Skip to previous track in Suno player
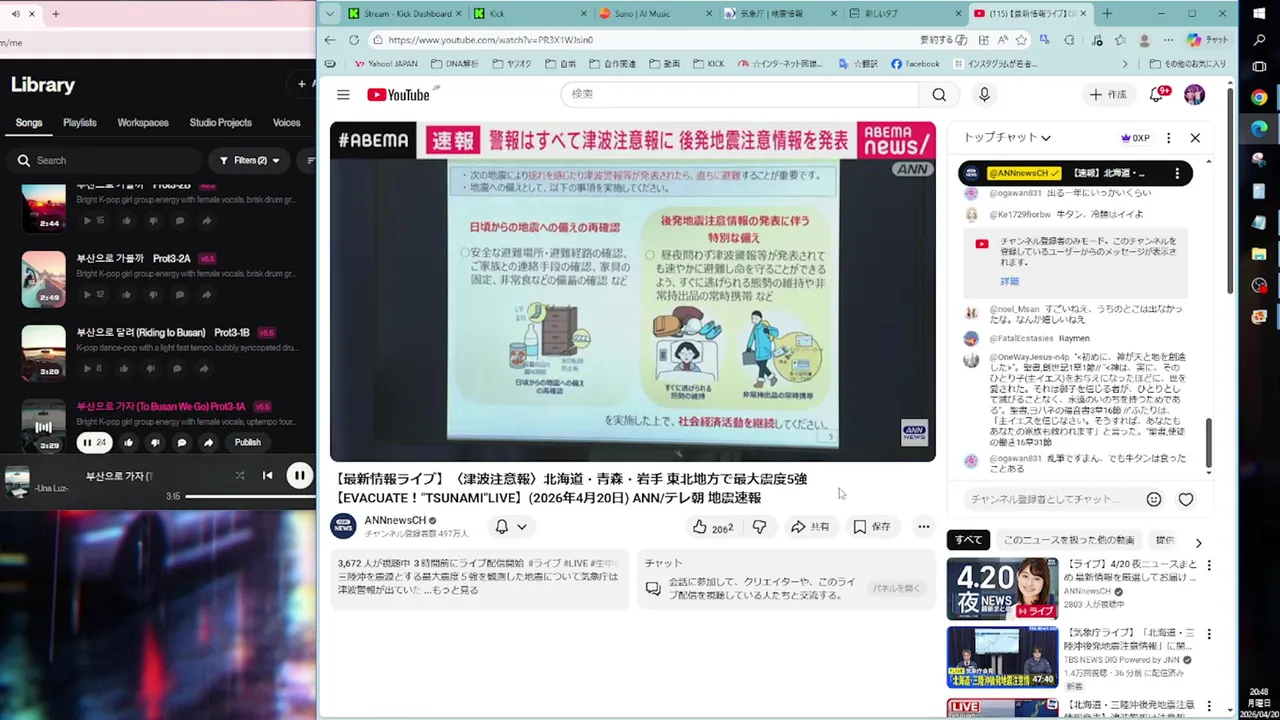1280x720 pixels. click(x=267, y=476)
